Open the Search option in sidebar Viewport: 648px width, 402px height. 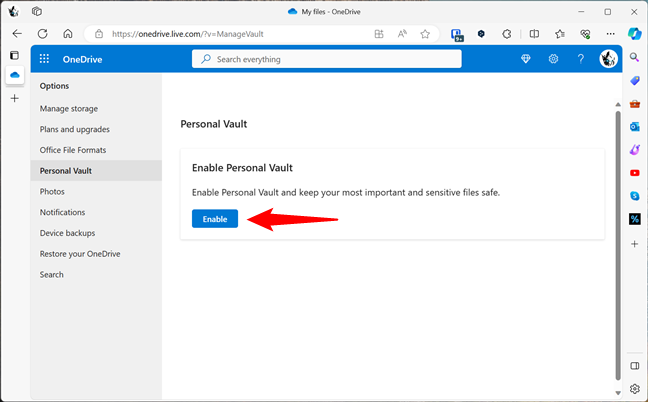[x=52, y=274]
